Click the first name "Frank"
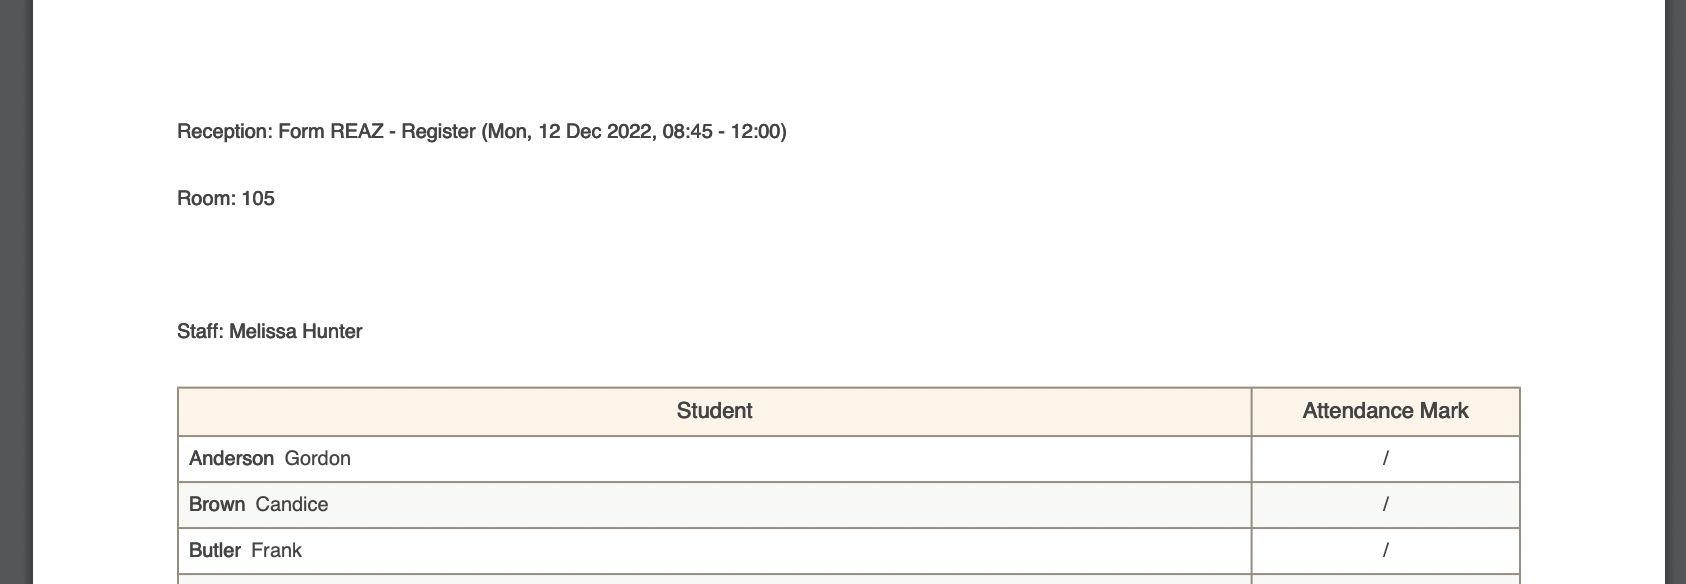The width and height of the screenshot is (1686, 584). pos(276,551)
